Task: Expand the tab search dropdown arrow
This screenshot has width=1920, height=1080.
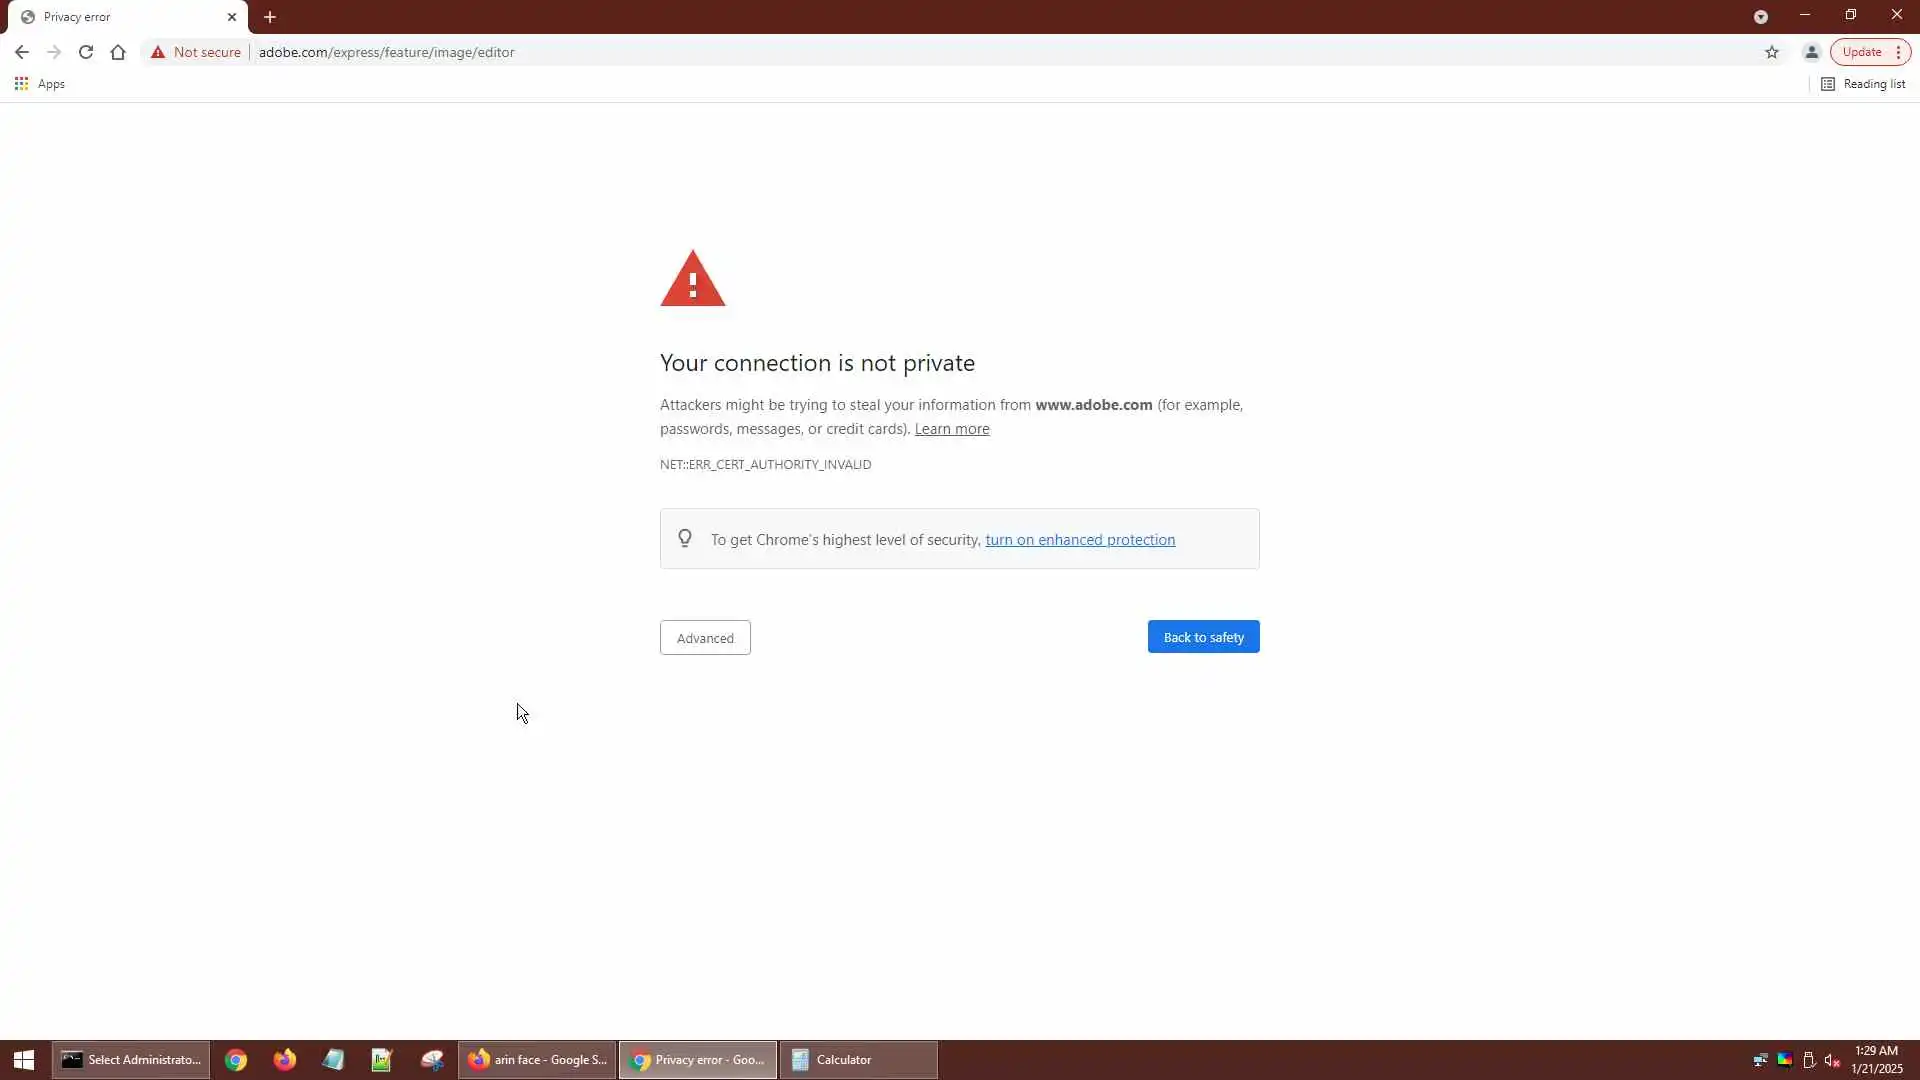Action: 1761,17
